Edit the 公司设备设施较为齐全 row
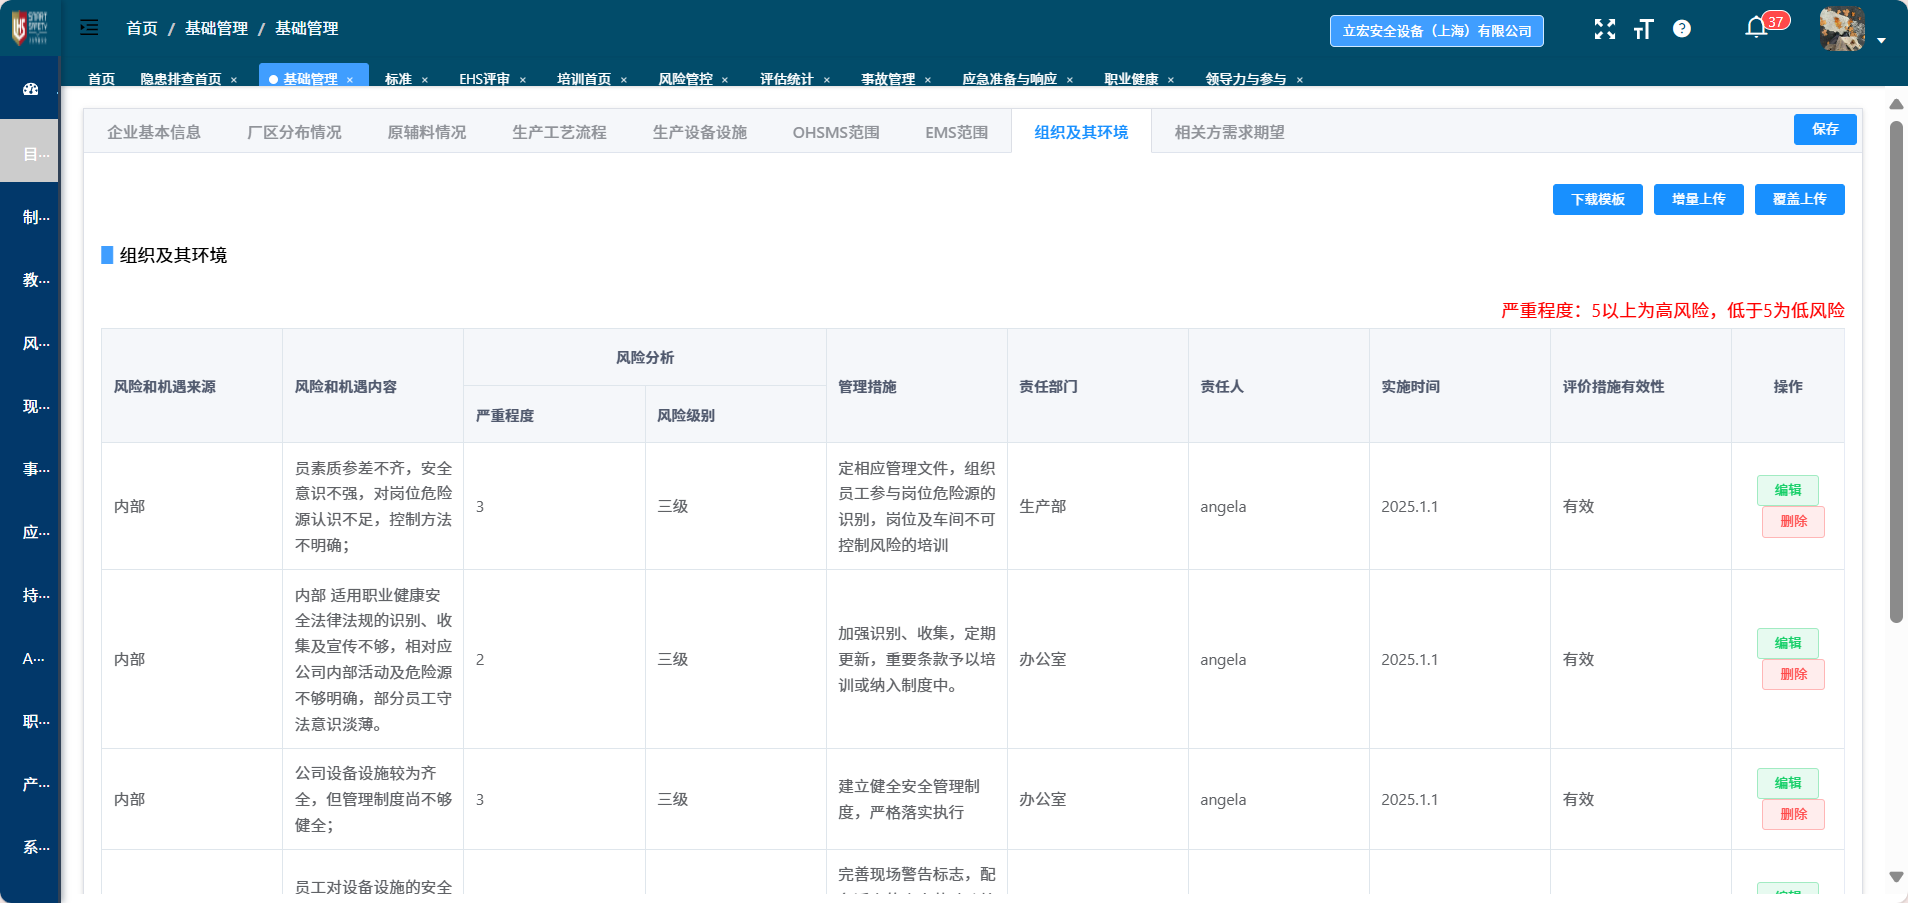The width and height of the screenshot is (1908, 903). 1788,783
